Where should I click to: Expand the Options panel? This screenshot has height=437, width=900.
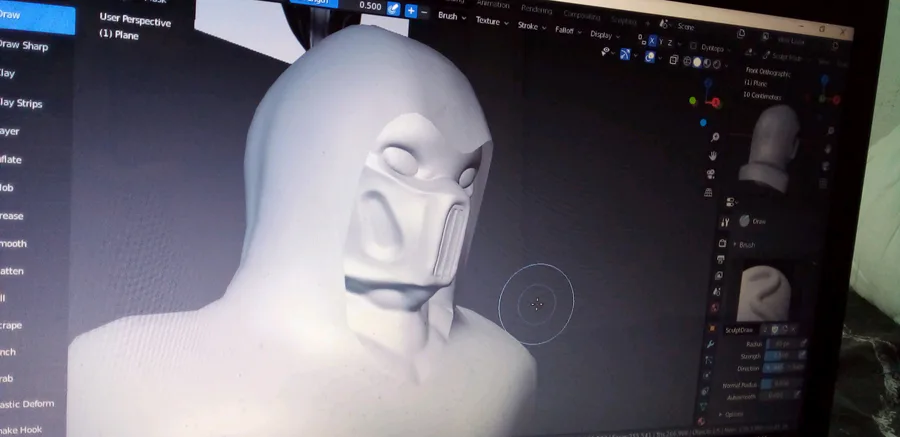[x=731, y=414]
